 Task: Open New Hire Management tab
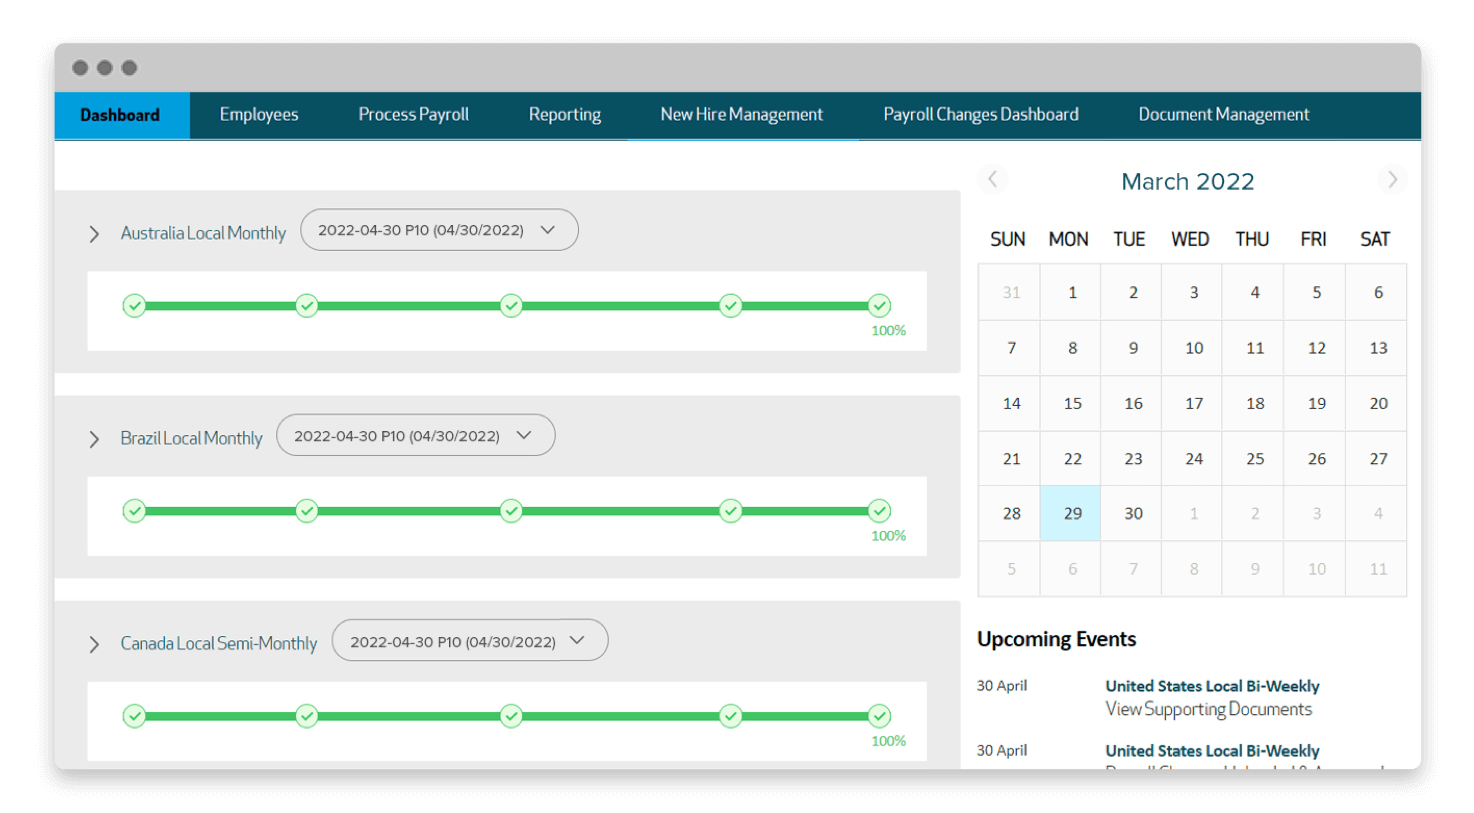coord(742,115)
